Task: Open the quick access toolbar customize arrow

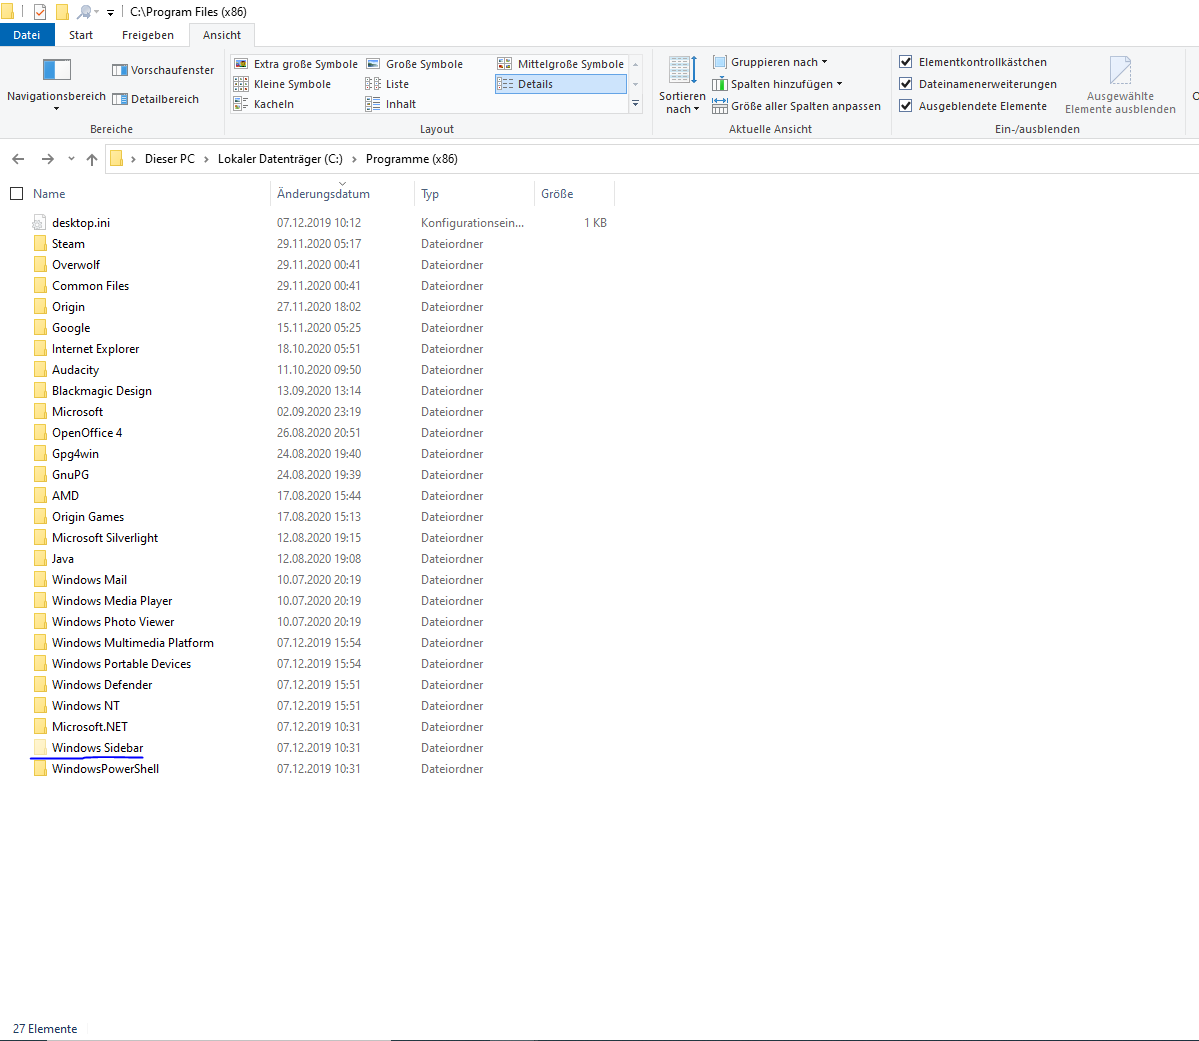Action: point(110,12)
